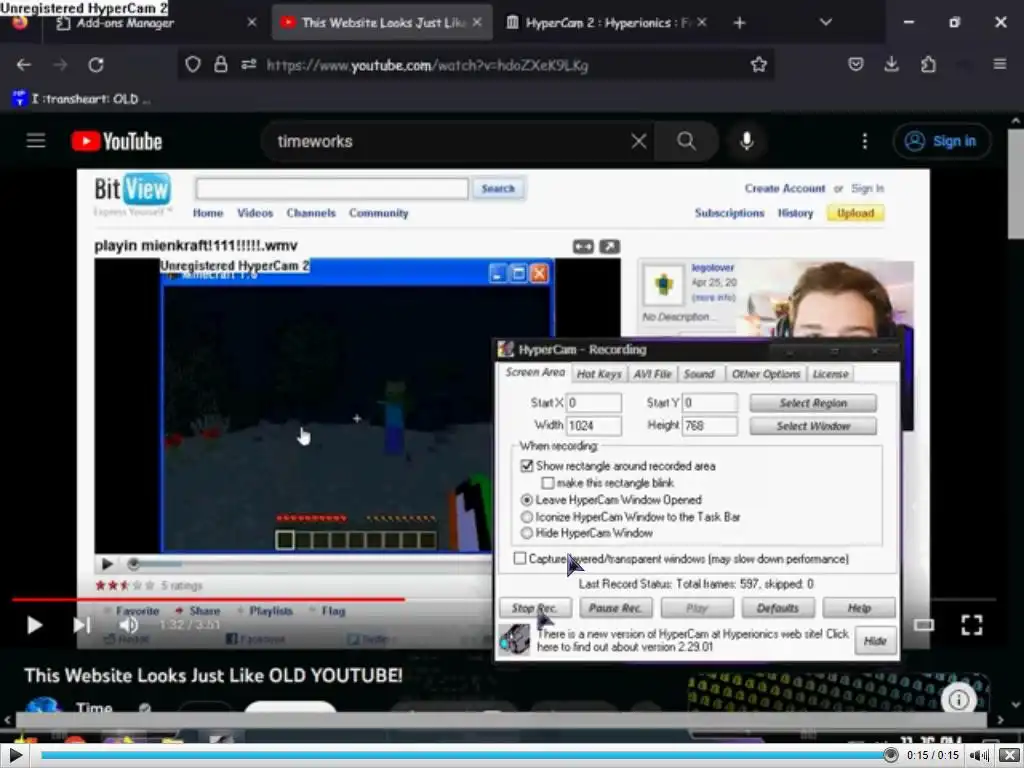Click the Pause Rec. button

pyautogui.click(x=615, y=608)
